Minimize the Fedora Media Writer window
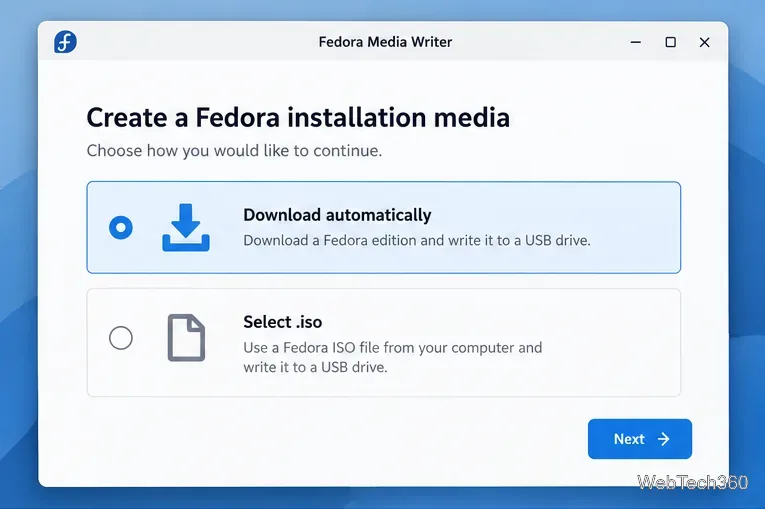Screen dimensions: 765x509 coord(636,42)
